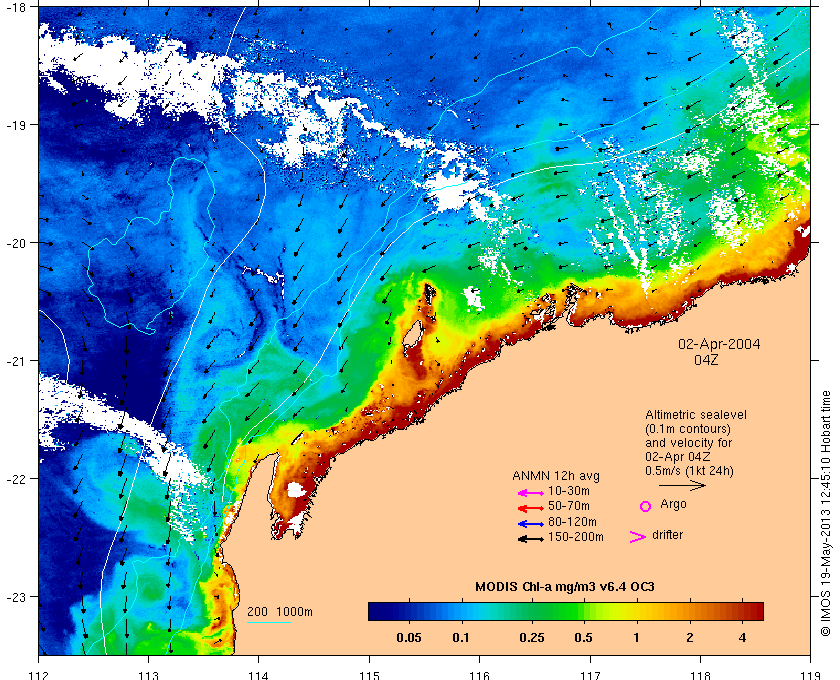The width and height of the screenshot is (840, 680).
Task: Click the longitude axis label '117'
Action: 590,675
